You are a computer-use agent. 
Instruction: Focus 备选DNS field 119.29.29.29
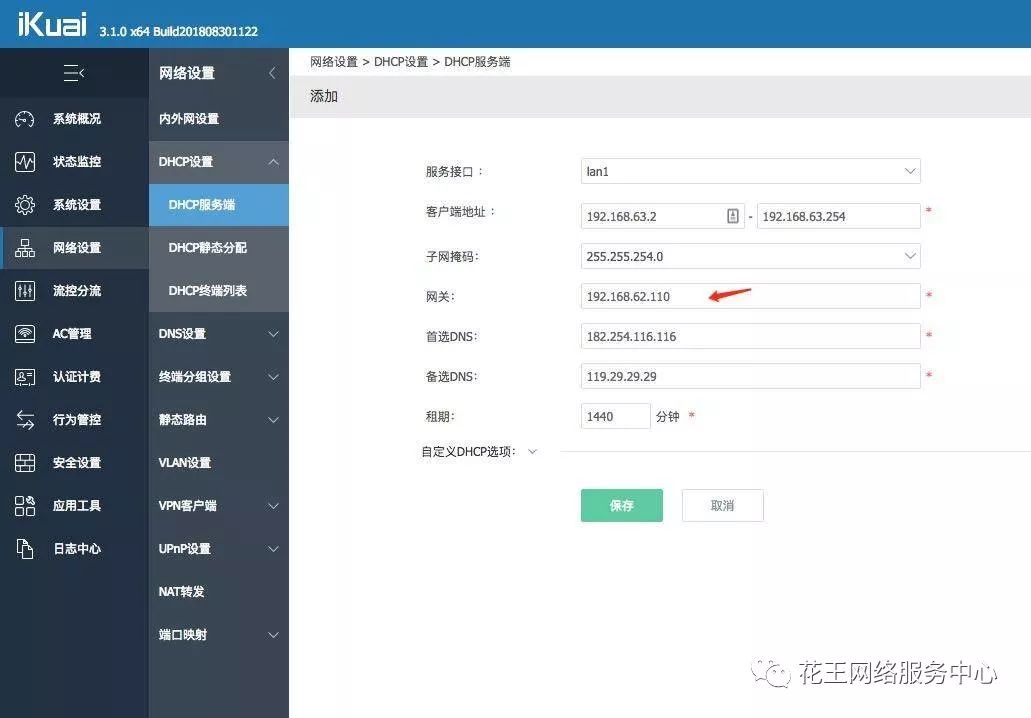point(750,376)
